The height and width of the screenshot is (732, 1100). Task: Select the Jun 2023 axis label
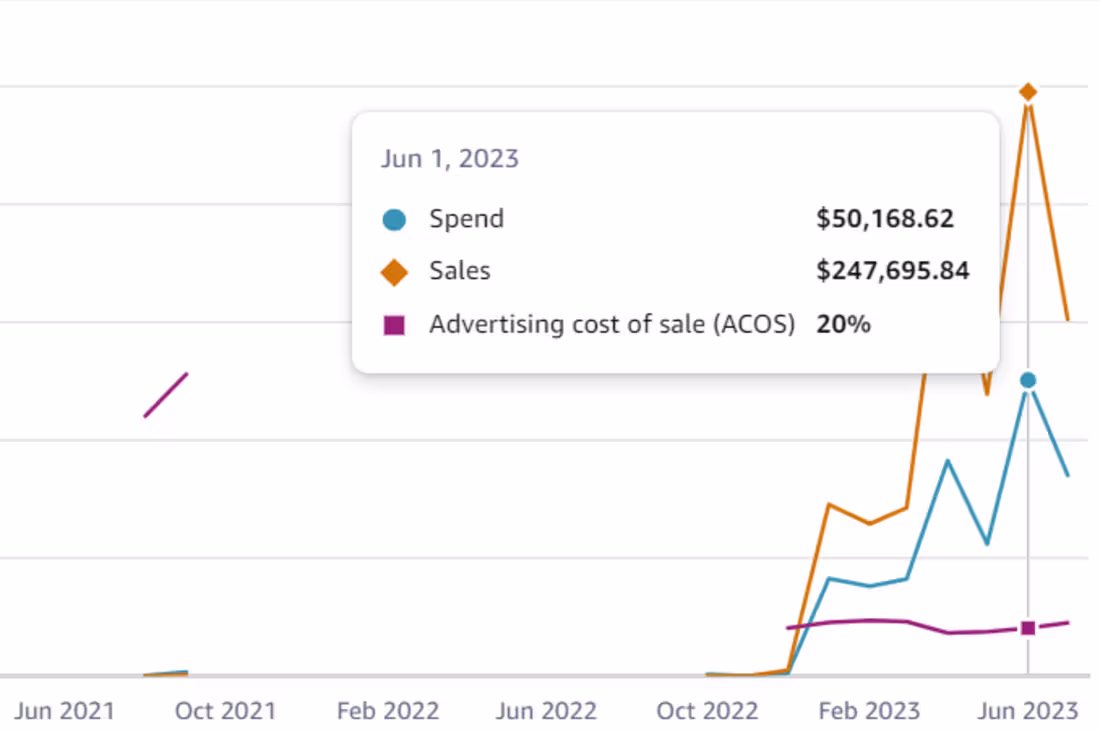pos(1027,711)
